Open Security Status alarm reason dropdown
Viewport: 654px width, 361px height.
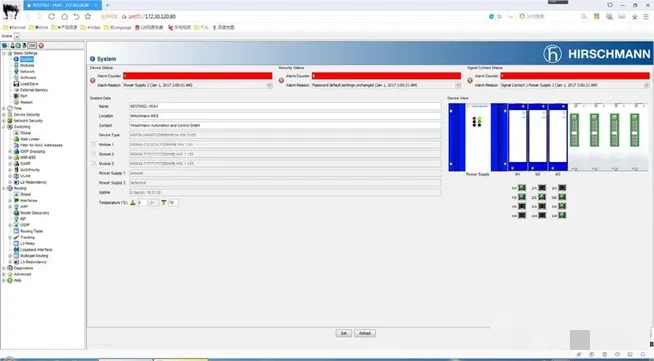(458, 85)
